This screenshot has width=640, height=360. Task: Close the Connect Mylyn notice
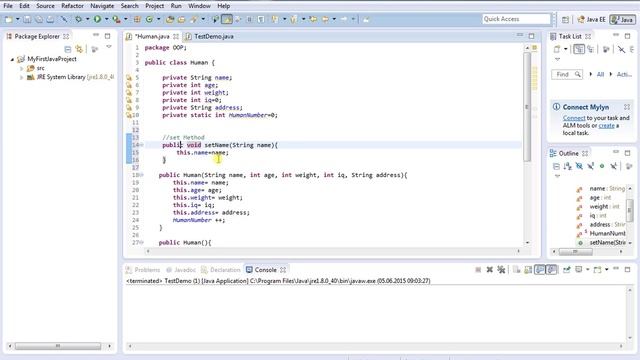(x=627, y=107)
